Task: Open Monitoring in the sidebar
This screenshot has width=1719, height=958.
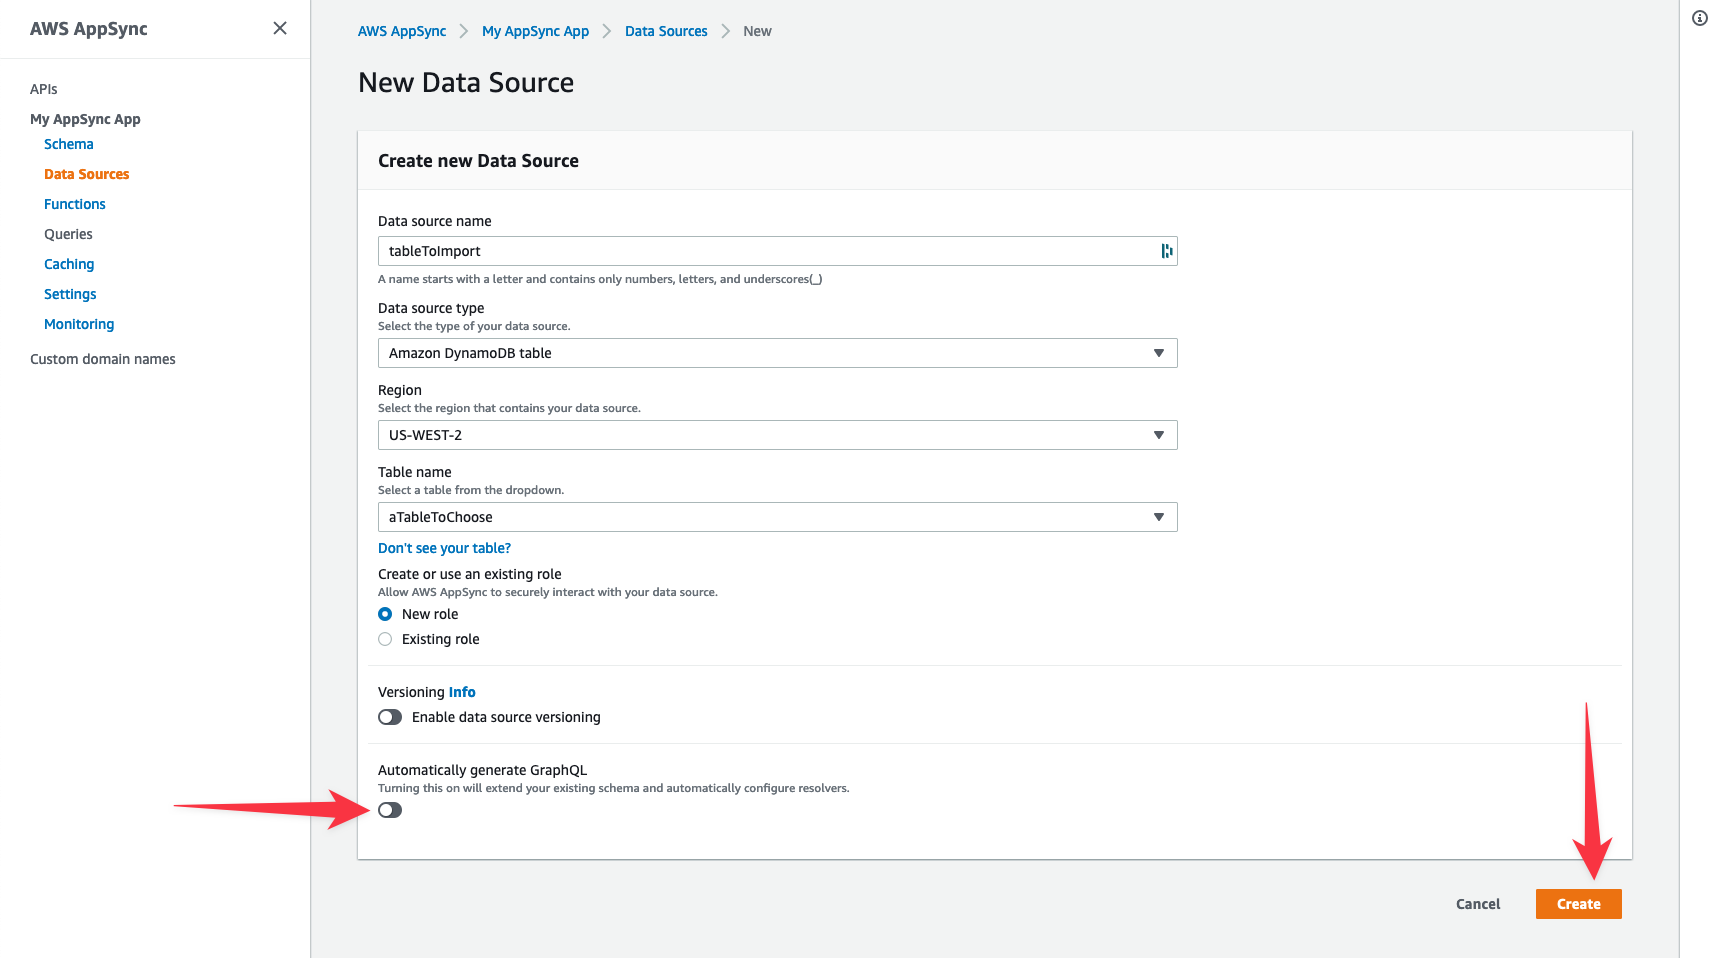Action: click(79, 324)
